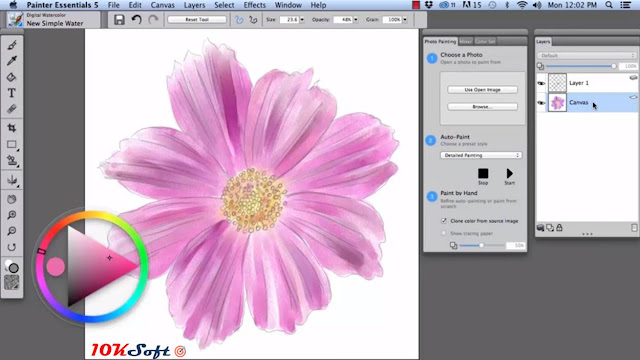This screenshot has height=360, width=640.
Task: Open the Detailed Painting preset dropdown
Action: click(481, 155)
